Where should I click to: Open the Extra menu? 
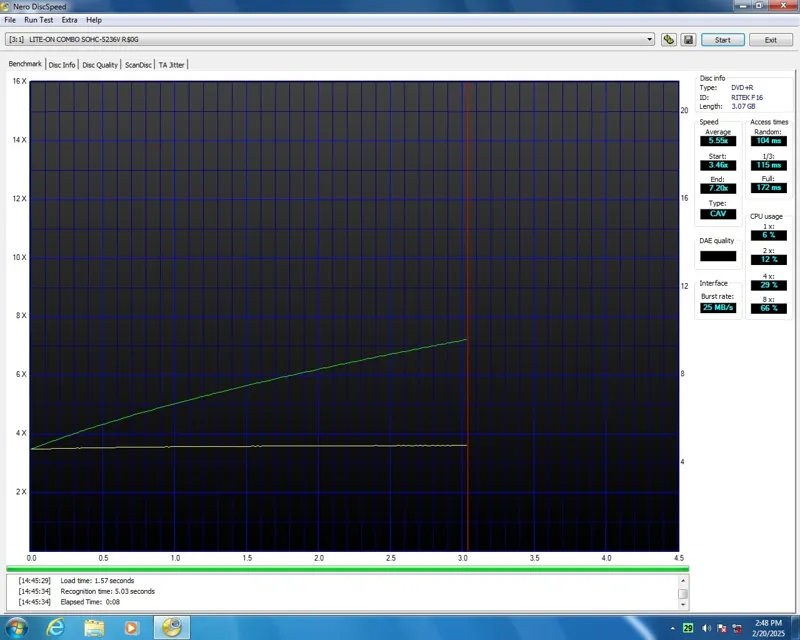[x=69, y=20]
